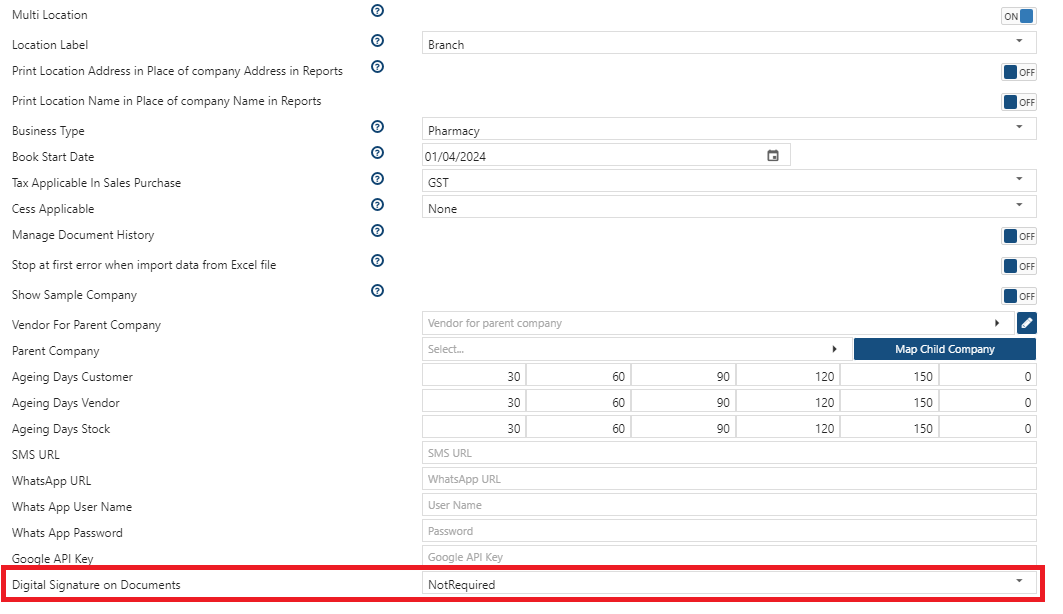Click edit pencil for Vendor For Parent Company
The height and width of the screenshot is (614, 1063).
1026,323
